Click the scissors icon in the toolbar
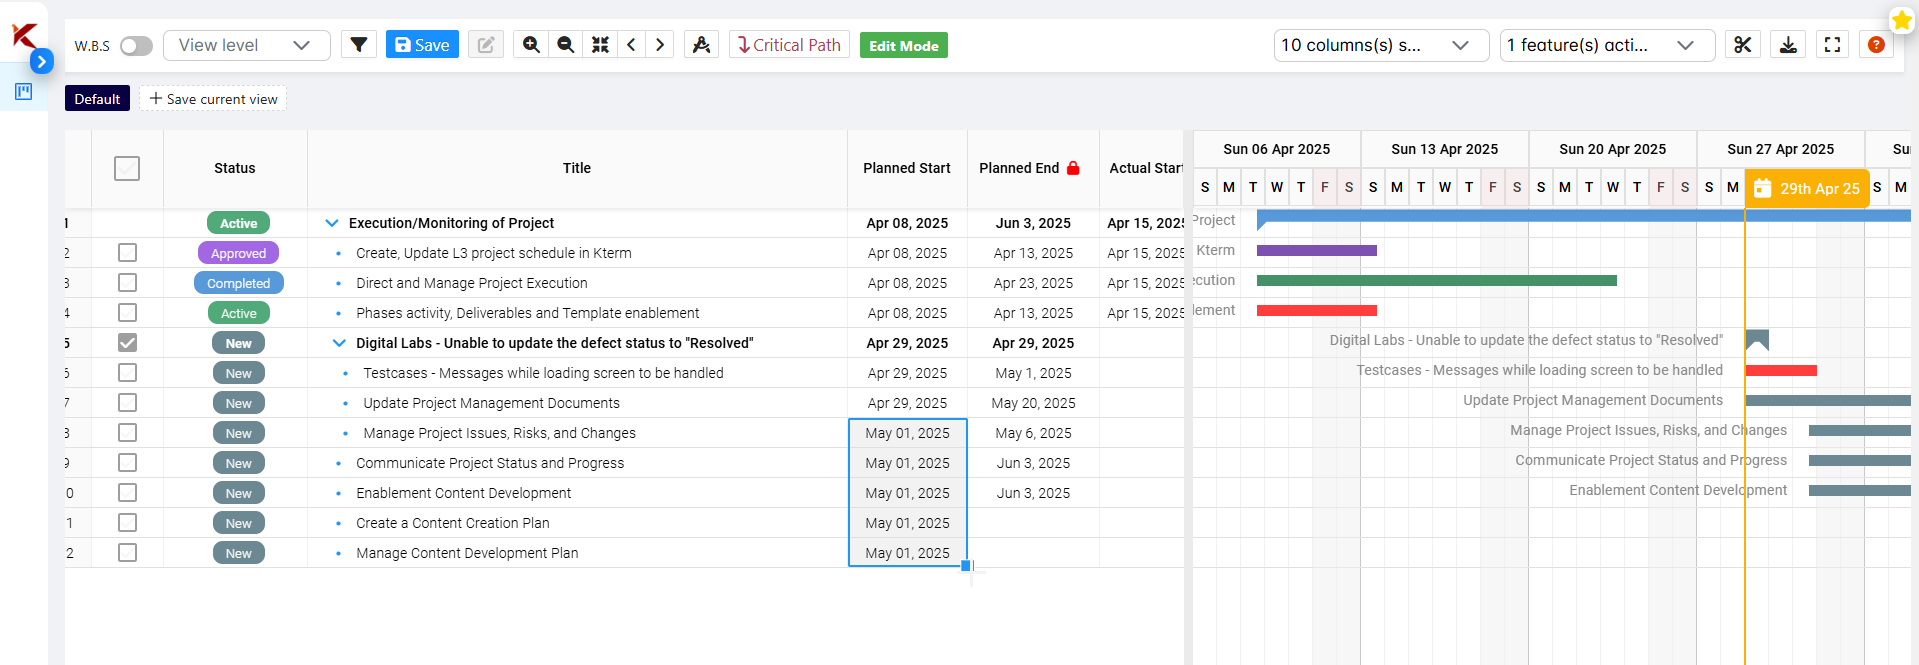Image resolution: width=1919 pixels, height=665 pixels. [1743, 45]
